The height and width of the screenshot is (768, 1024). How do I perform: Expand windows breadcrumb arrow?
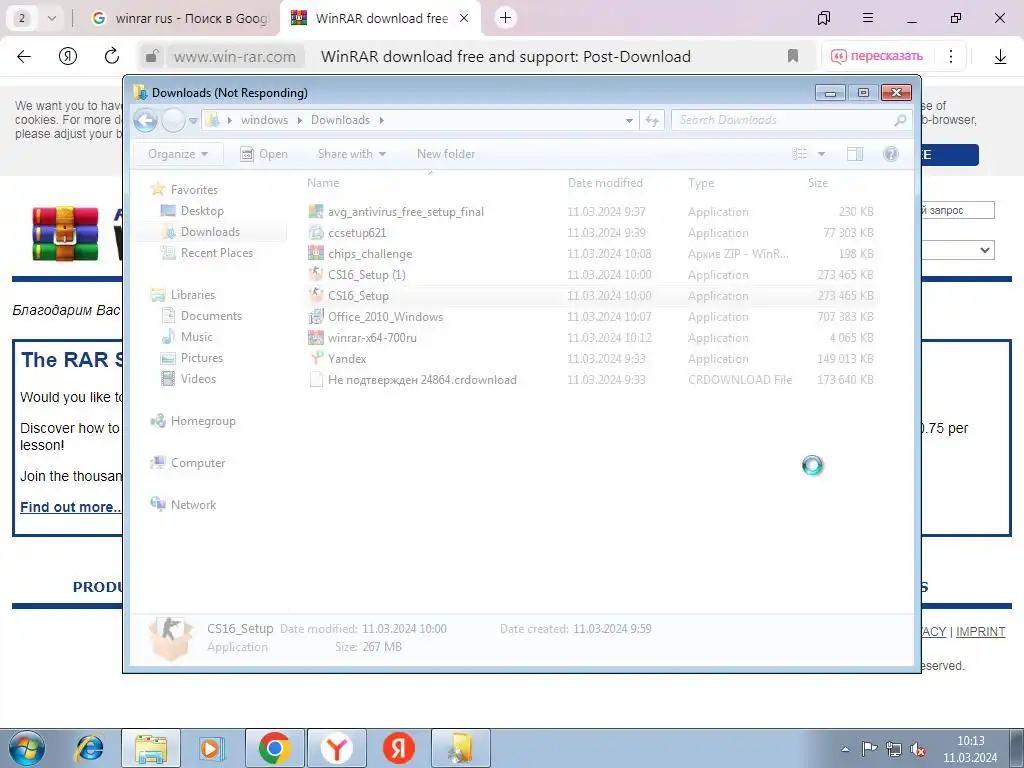[x=300, y=120]
